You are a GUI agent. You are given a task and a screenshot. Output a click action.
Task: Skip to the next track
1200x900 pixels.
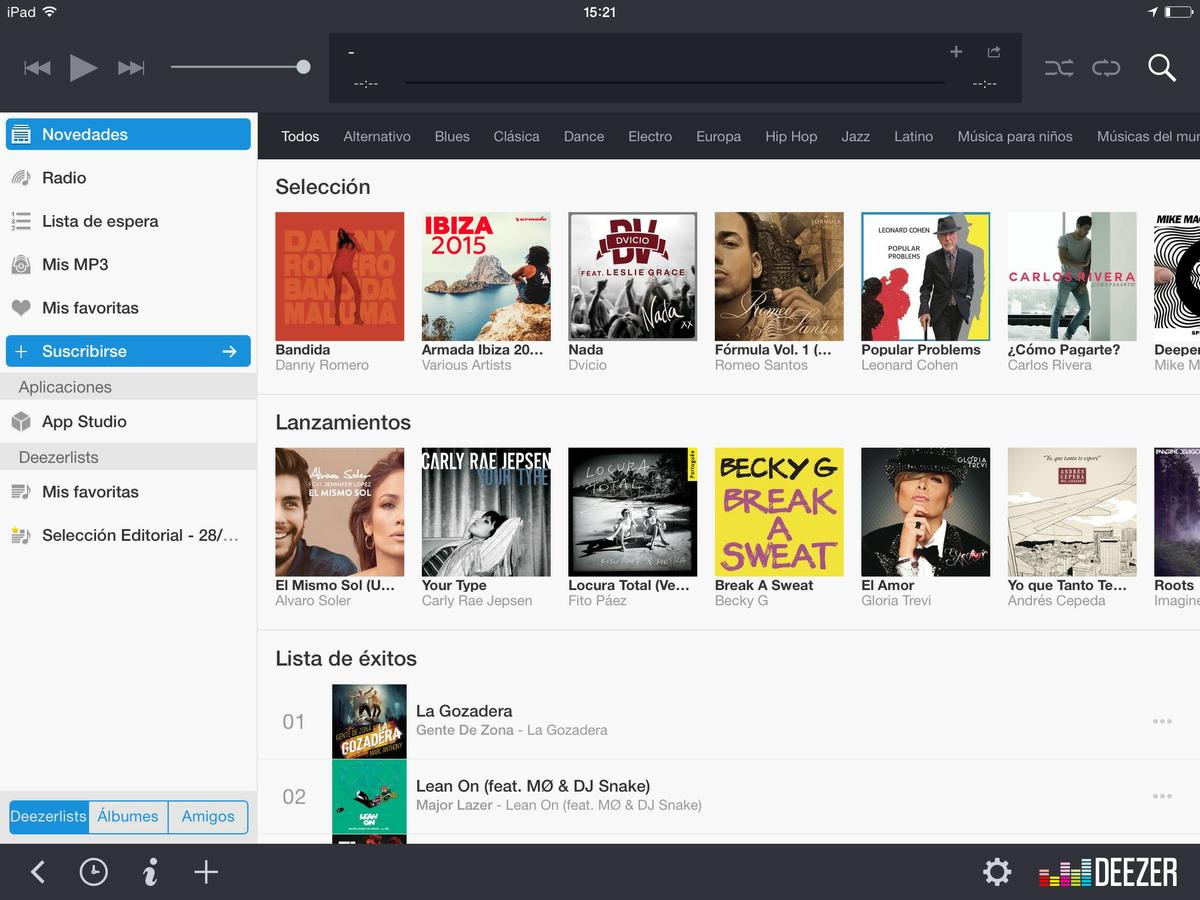click(131, 68)
